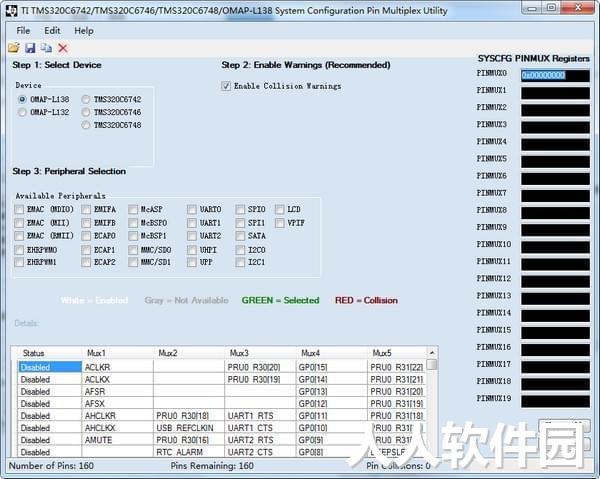The width and height of the screenshot is (600, 479).
Task: Select the TMS320C6746 device radio button
Action: tap(86, 112)
